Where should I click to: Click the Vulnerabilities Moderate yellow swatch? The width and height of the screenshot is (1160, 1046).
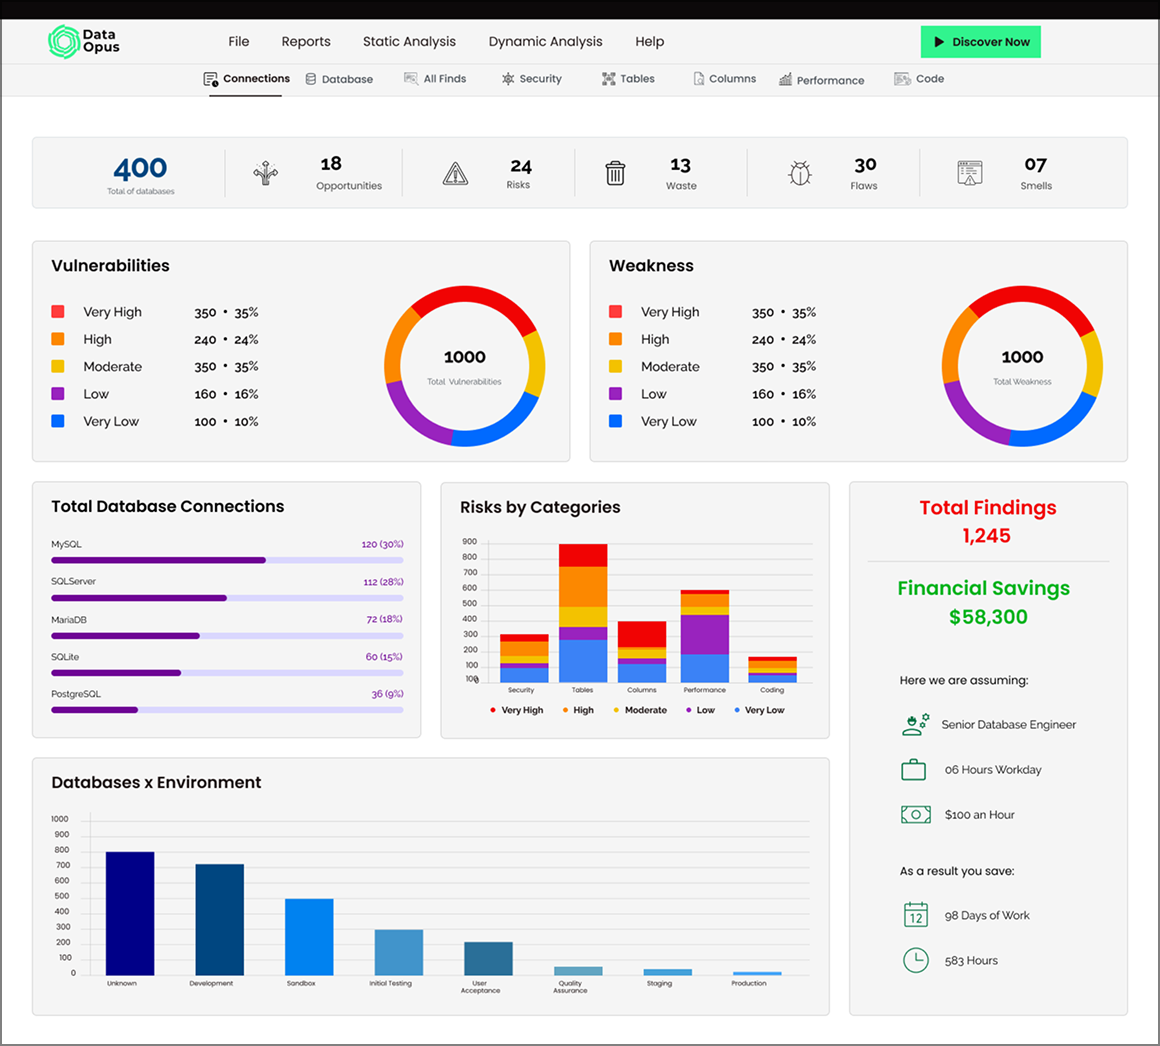tap(58, 366)
